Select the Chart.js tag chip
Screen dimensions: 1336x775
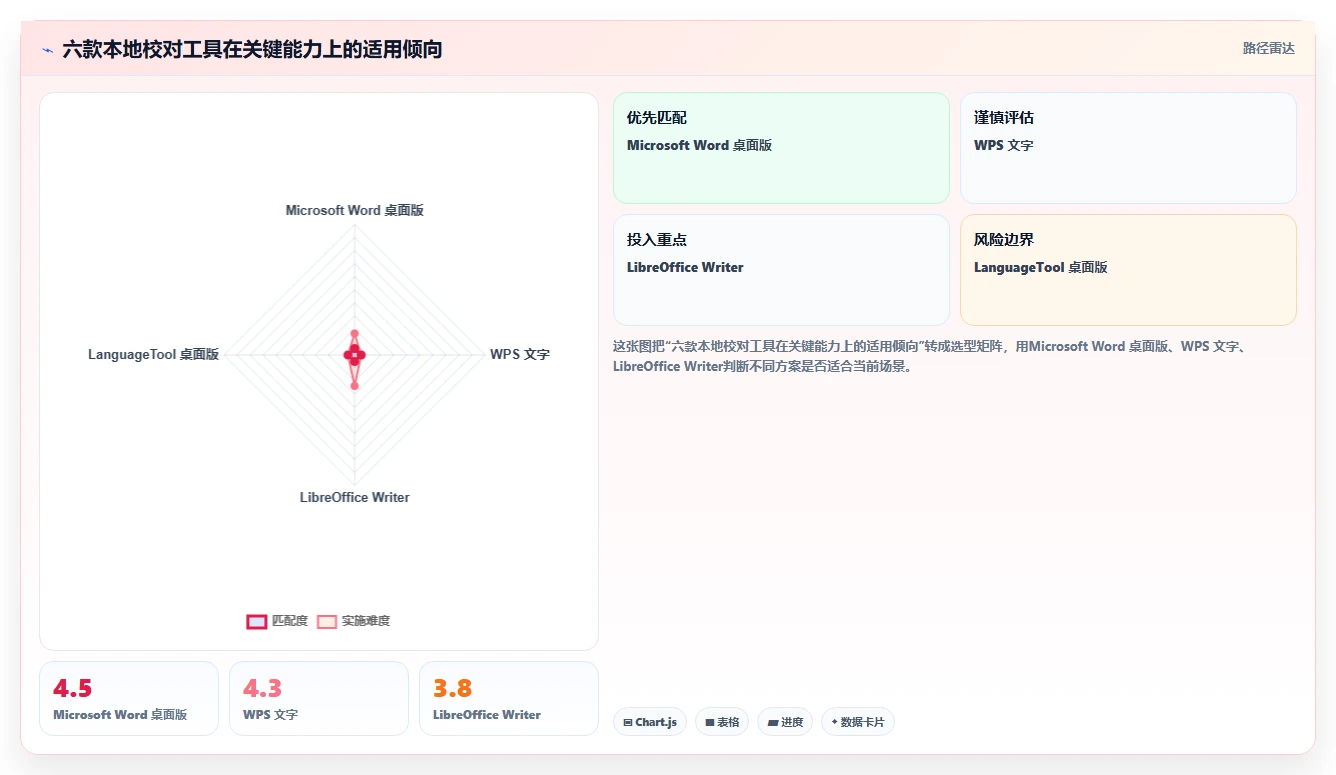[650, 722]
